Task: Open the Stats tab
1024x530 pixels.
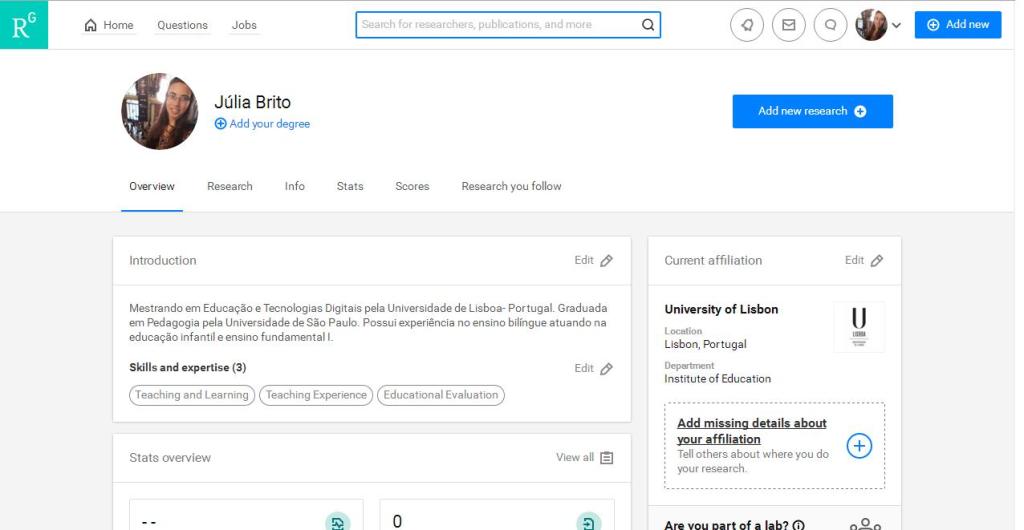Action: point(350,186)
